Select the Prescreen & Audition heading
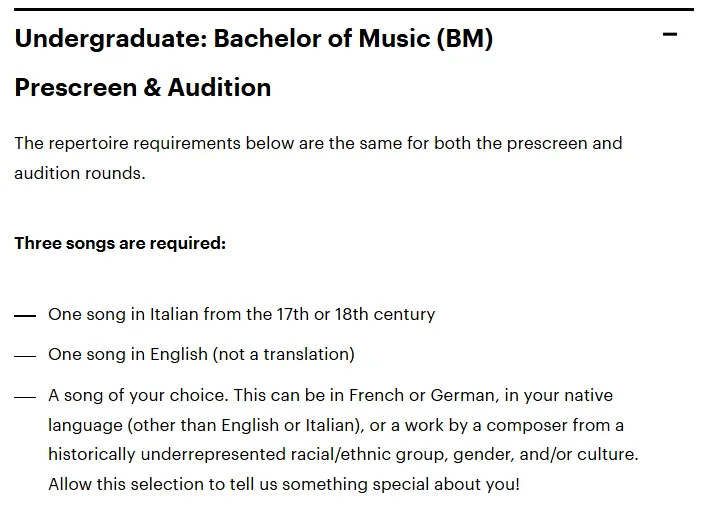Viewport: 720px width, 530px height. pyautogui.click(x=143, y=88)
